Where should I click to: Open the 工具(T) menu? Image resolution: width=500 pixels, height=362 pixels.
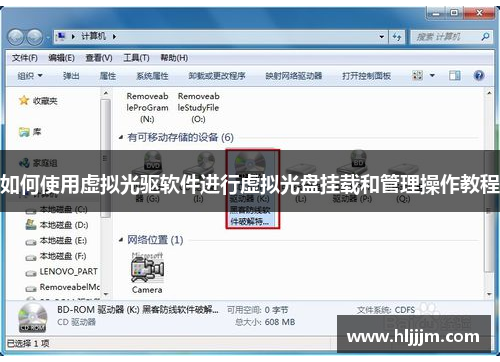point(136,58)
